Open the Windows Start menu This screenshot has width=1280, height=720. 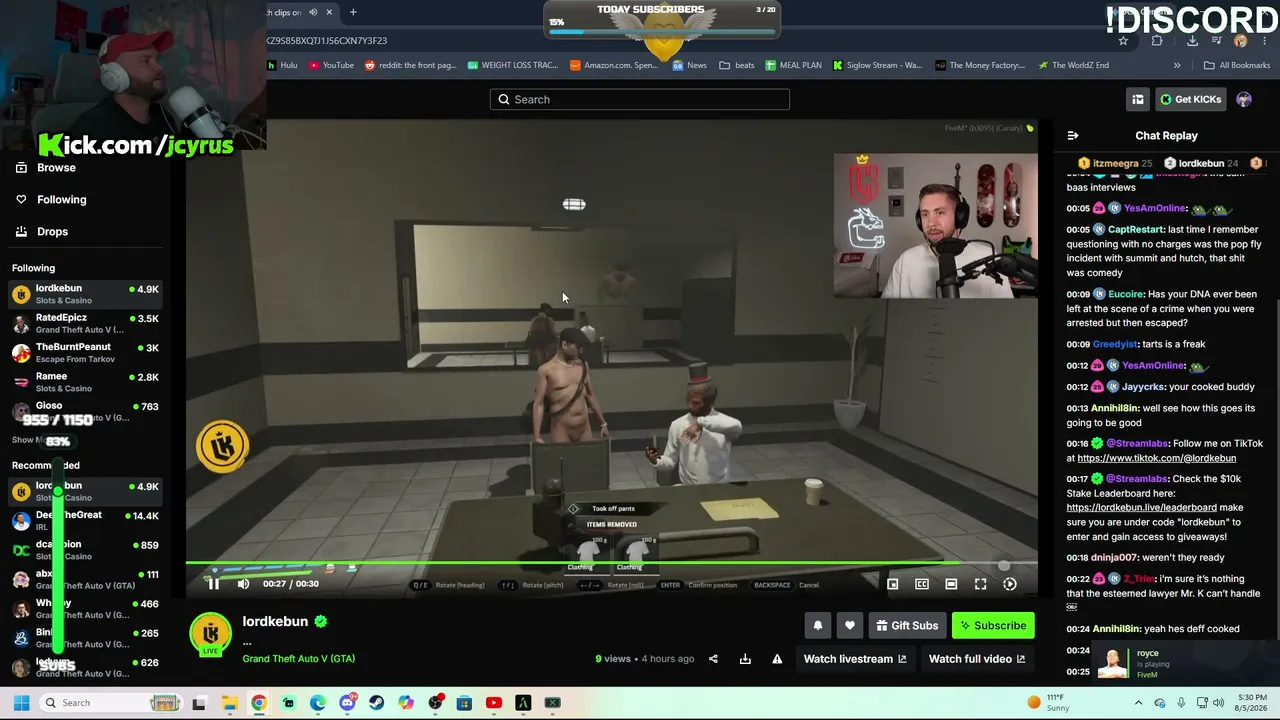(x=21, y=703)
